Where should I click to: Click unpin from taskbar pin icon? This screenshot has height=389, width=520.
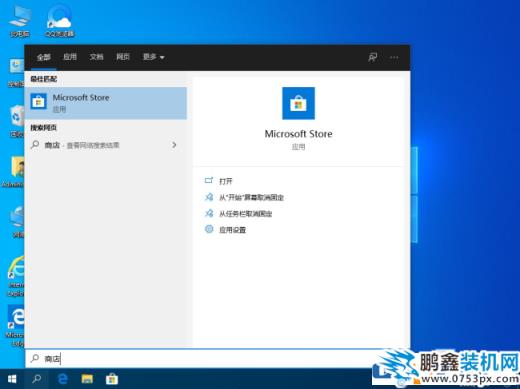209,213
